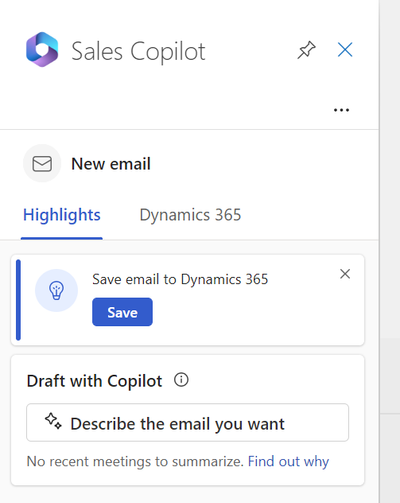
Task: Click the Save email to Dynamics 365 text
Action: click(180, 279)
